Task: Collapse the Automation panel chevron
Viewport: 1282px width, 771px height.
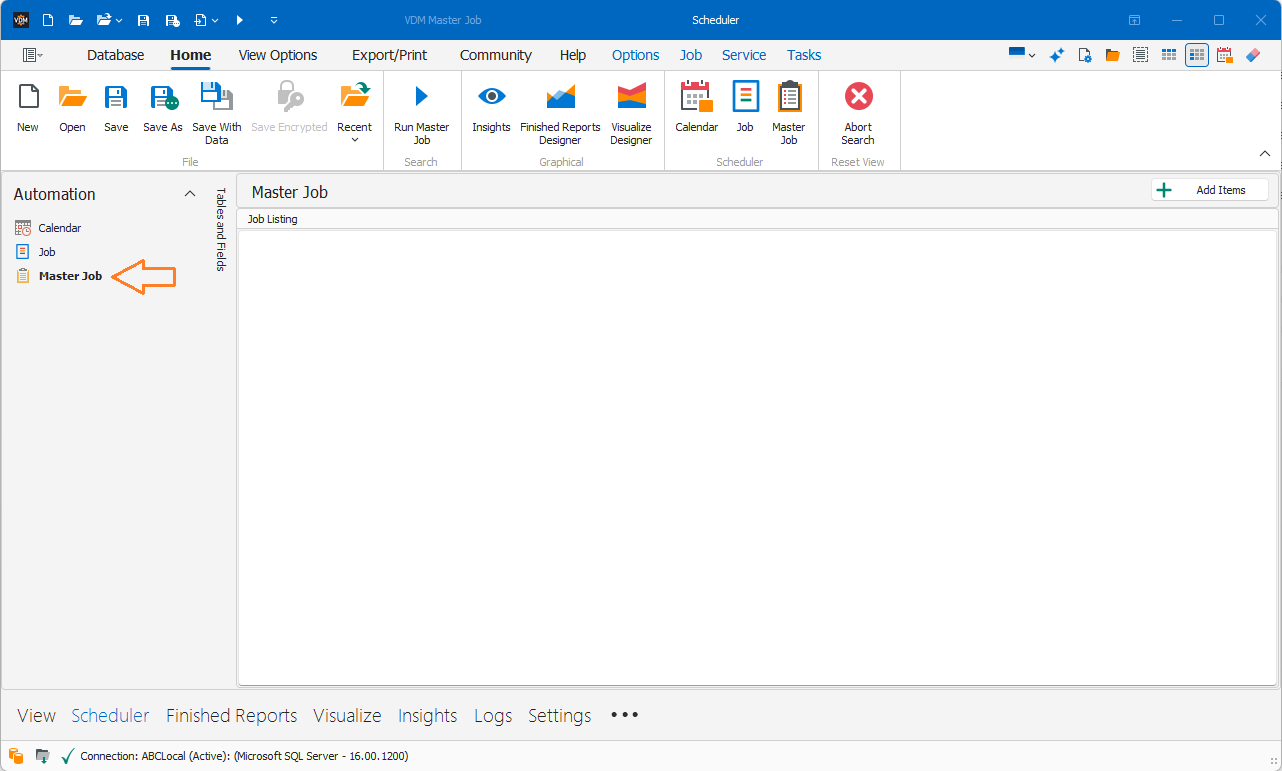Action: (x=190, y=194)
